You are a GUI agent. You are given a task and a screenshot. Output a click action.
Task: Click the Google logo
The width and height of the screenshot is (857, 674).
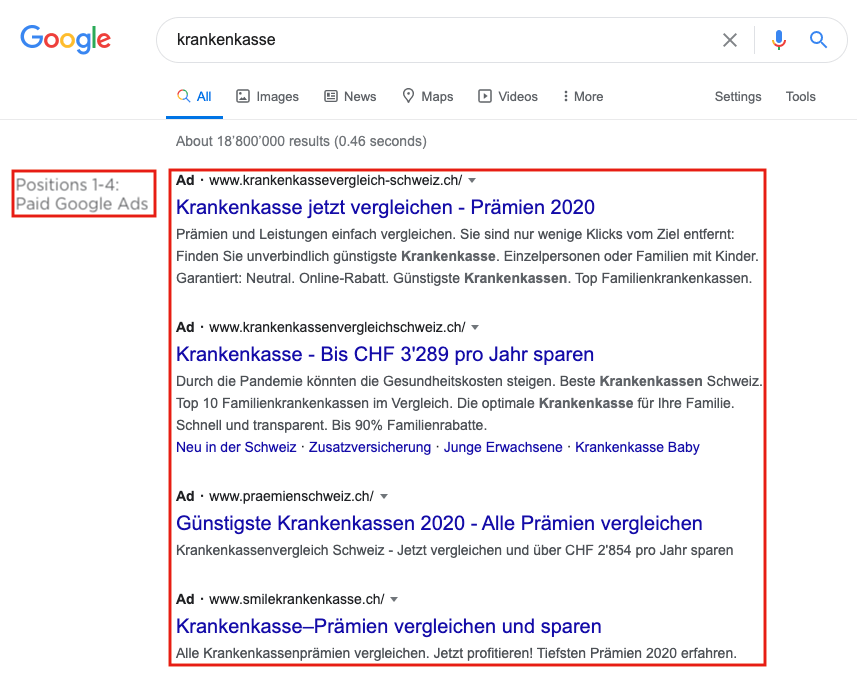(65, 40)
